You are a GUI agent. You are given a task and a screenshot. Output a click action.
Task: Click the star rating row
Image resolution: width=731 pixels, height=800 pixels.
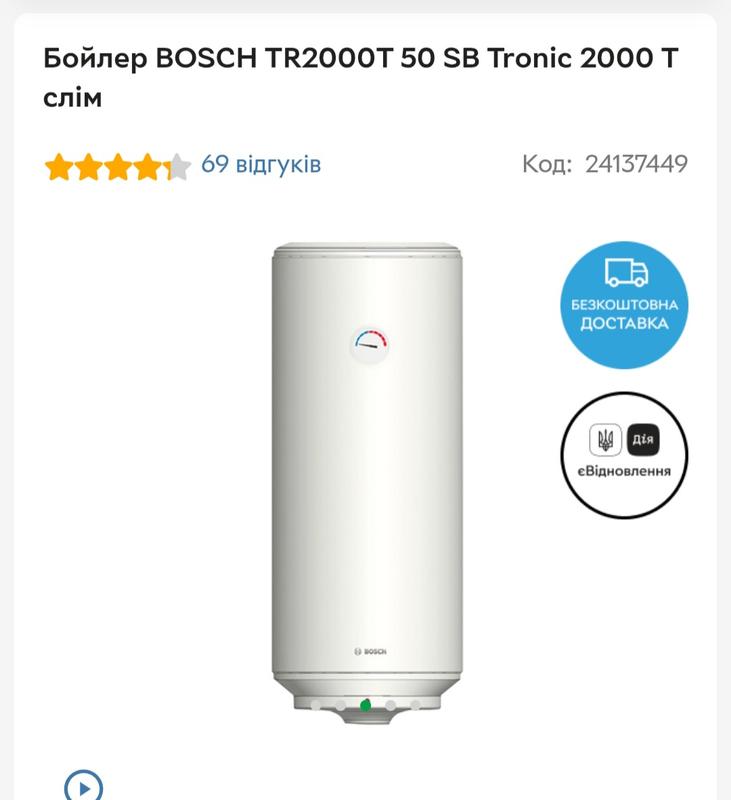pyautogui.click(x=118, y=166)
